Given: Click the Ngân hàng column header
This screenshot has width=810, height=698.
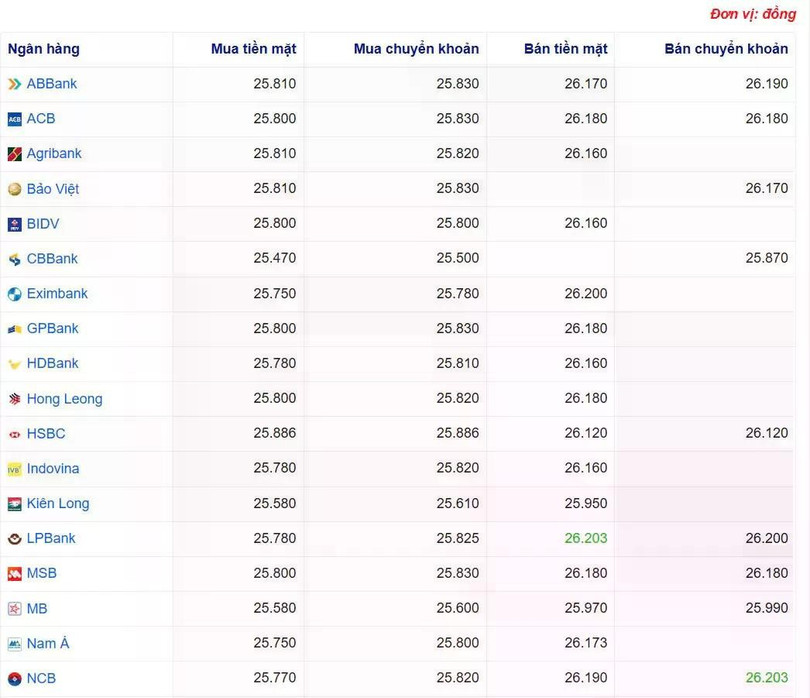Looking at the screenshot, I should (x=44, y=49).
